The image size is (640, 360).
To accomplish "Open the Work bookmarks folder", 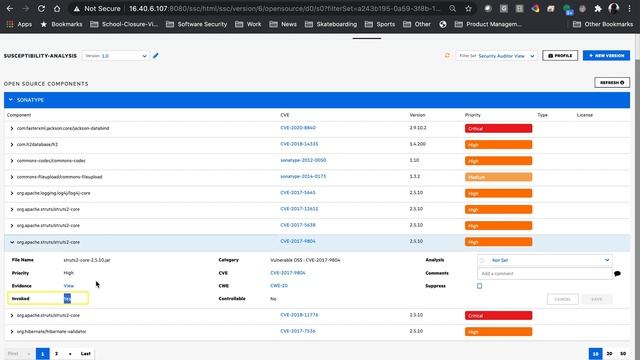I will 248,24.
